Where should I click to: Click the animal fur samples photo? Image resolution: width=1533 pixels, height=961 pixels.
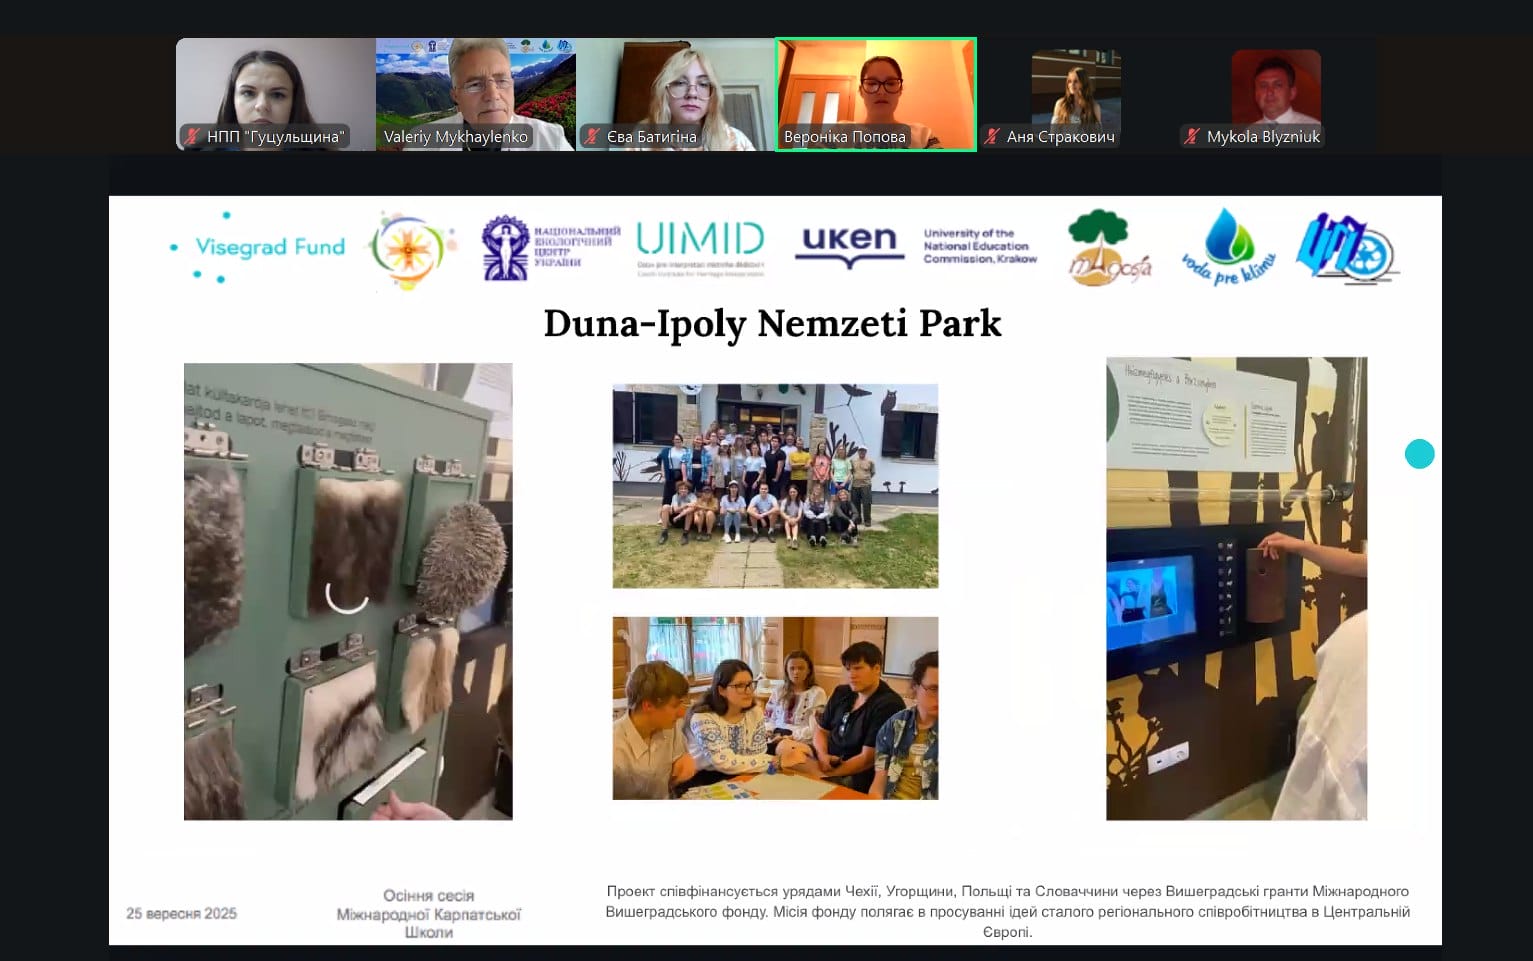348,591
